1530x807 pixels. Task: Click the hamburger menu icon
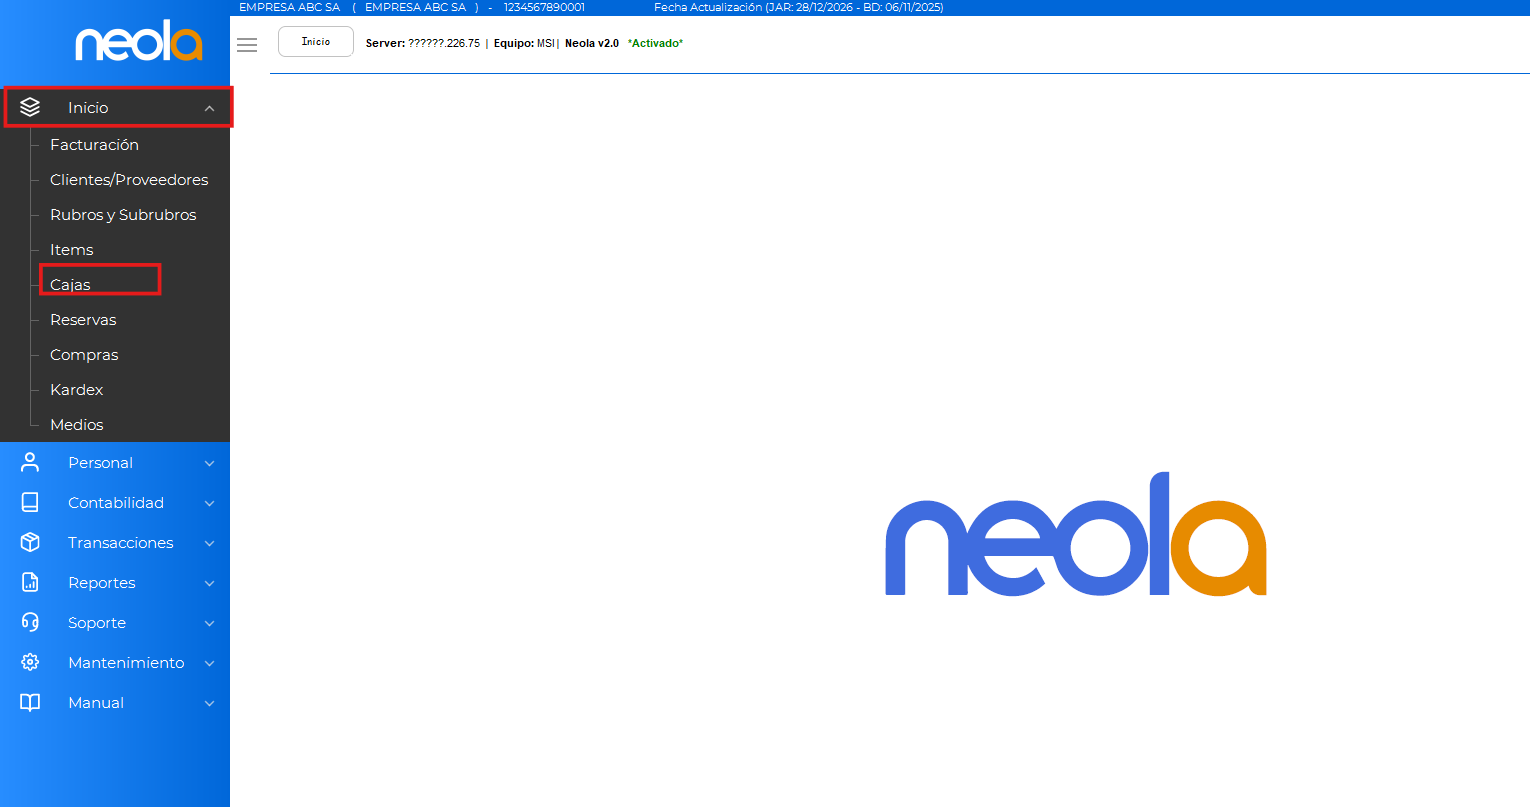tap(247, 45)
